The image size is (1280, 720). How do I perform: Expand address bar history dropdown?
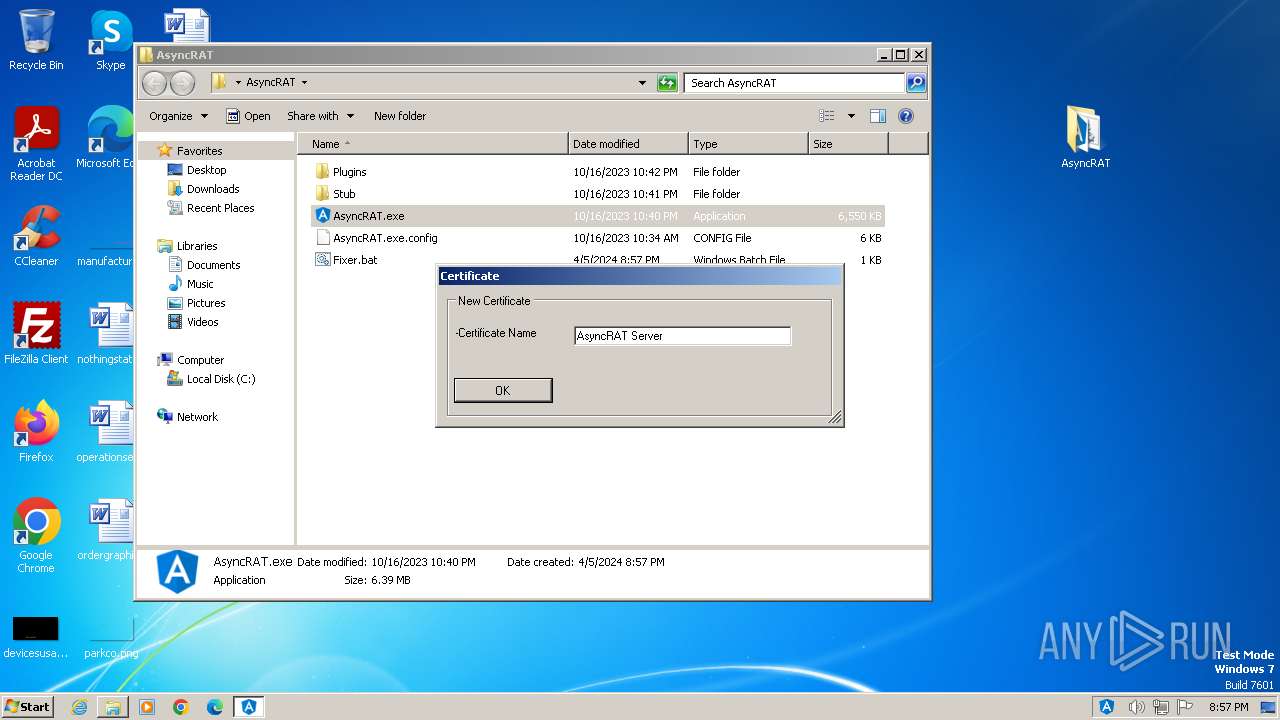point(642,83)
